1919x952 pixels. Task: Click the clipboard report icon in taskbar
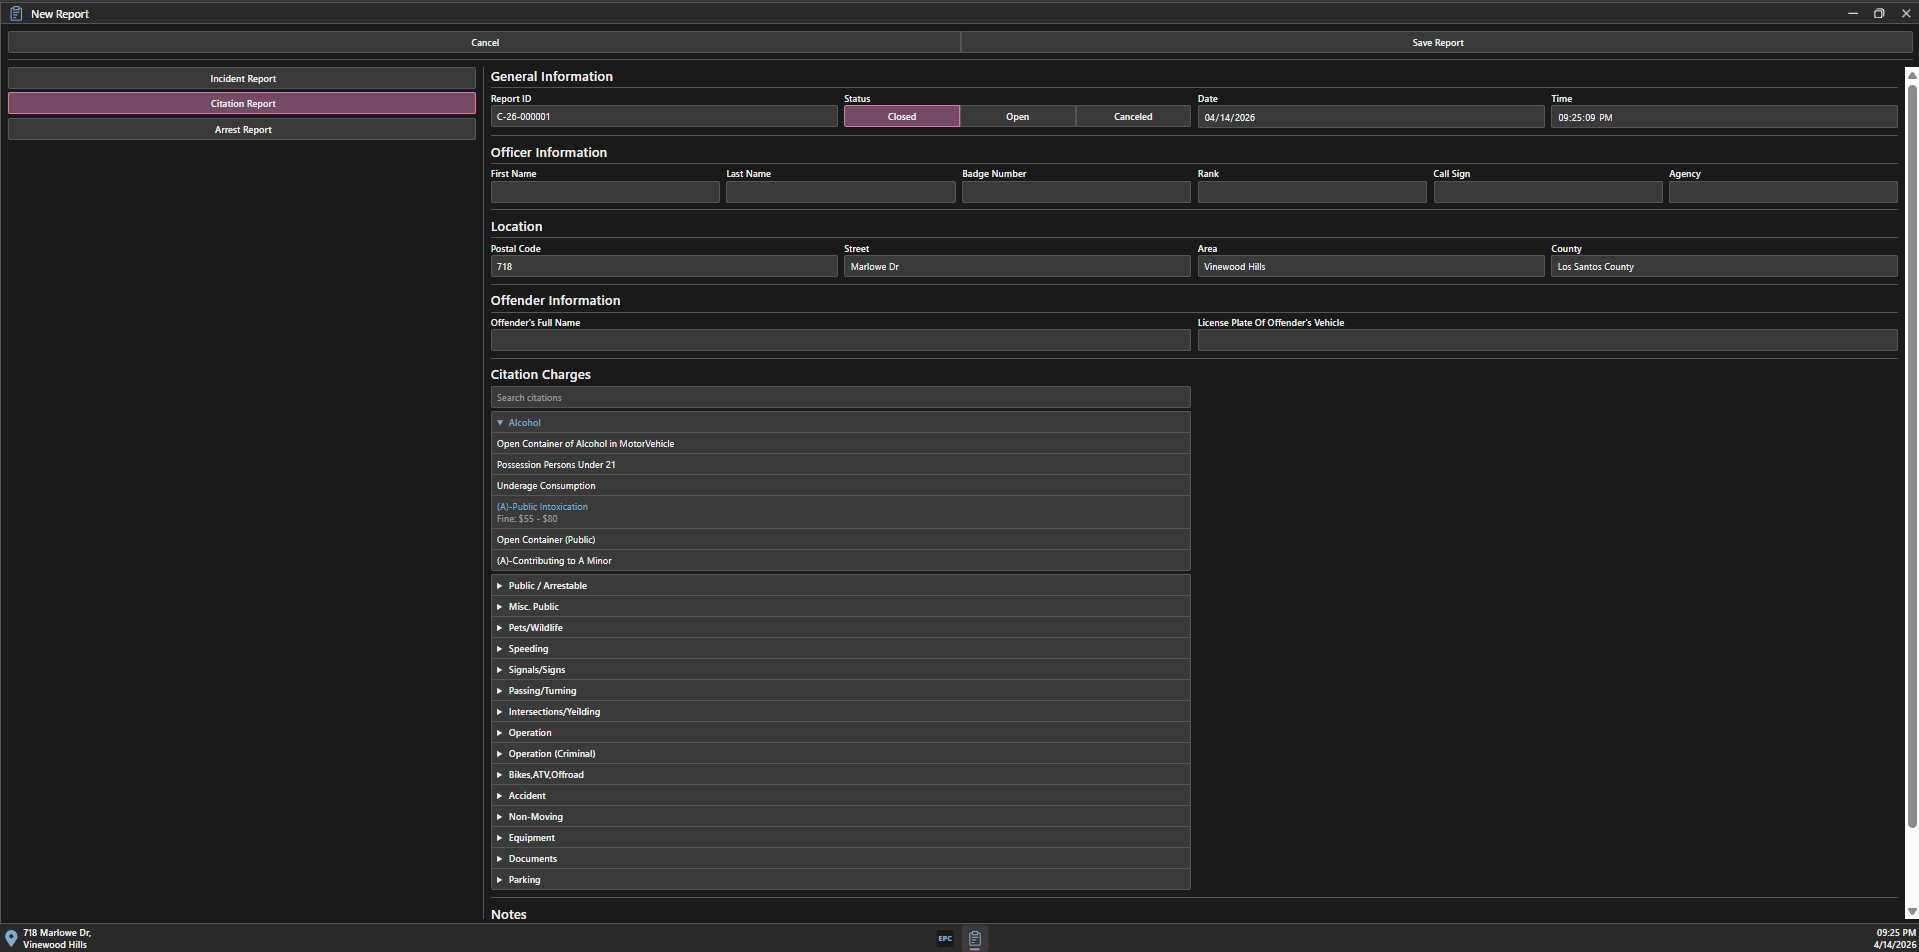[975, 938]
